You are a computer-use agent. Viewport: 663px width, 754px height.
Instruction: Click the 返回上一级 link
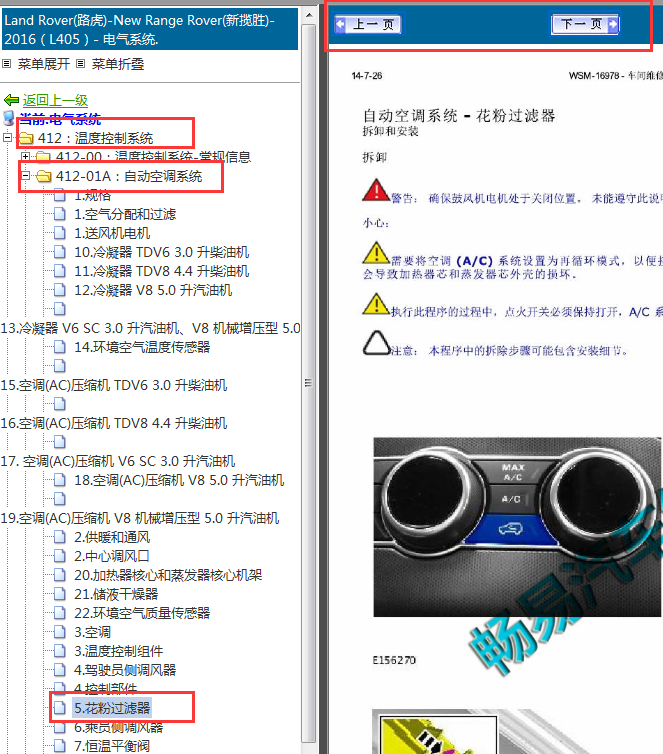click(x=55, y=101)
